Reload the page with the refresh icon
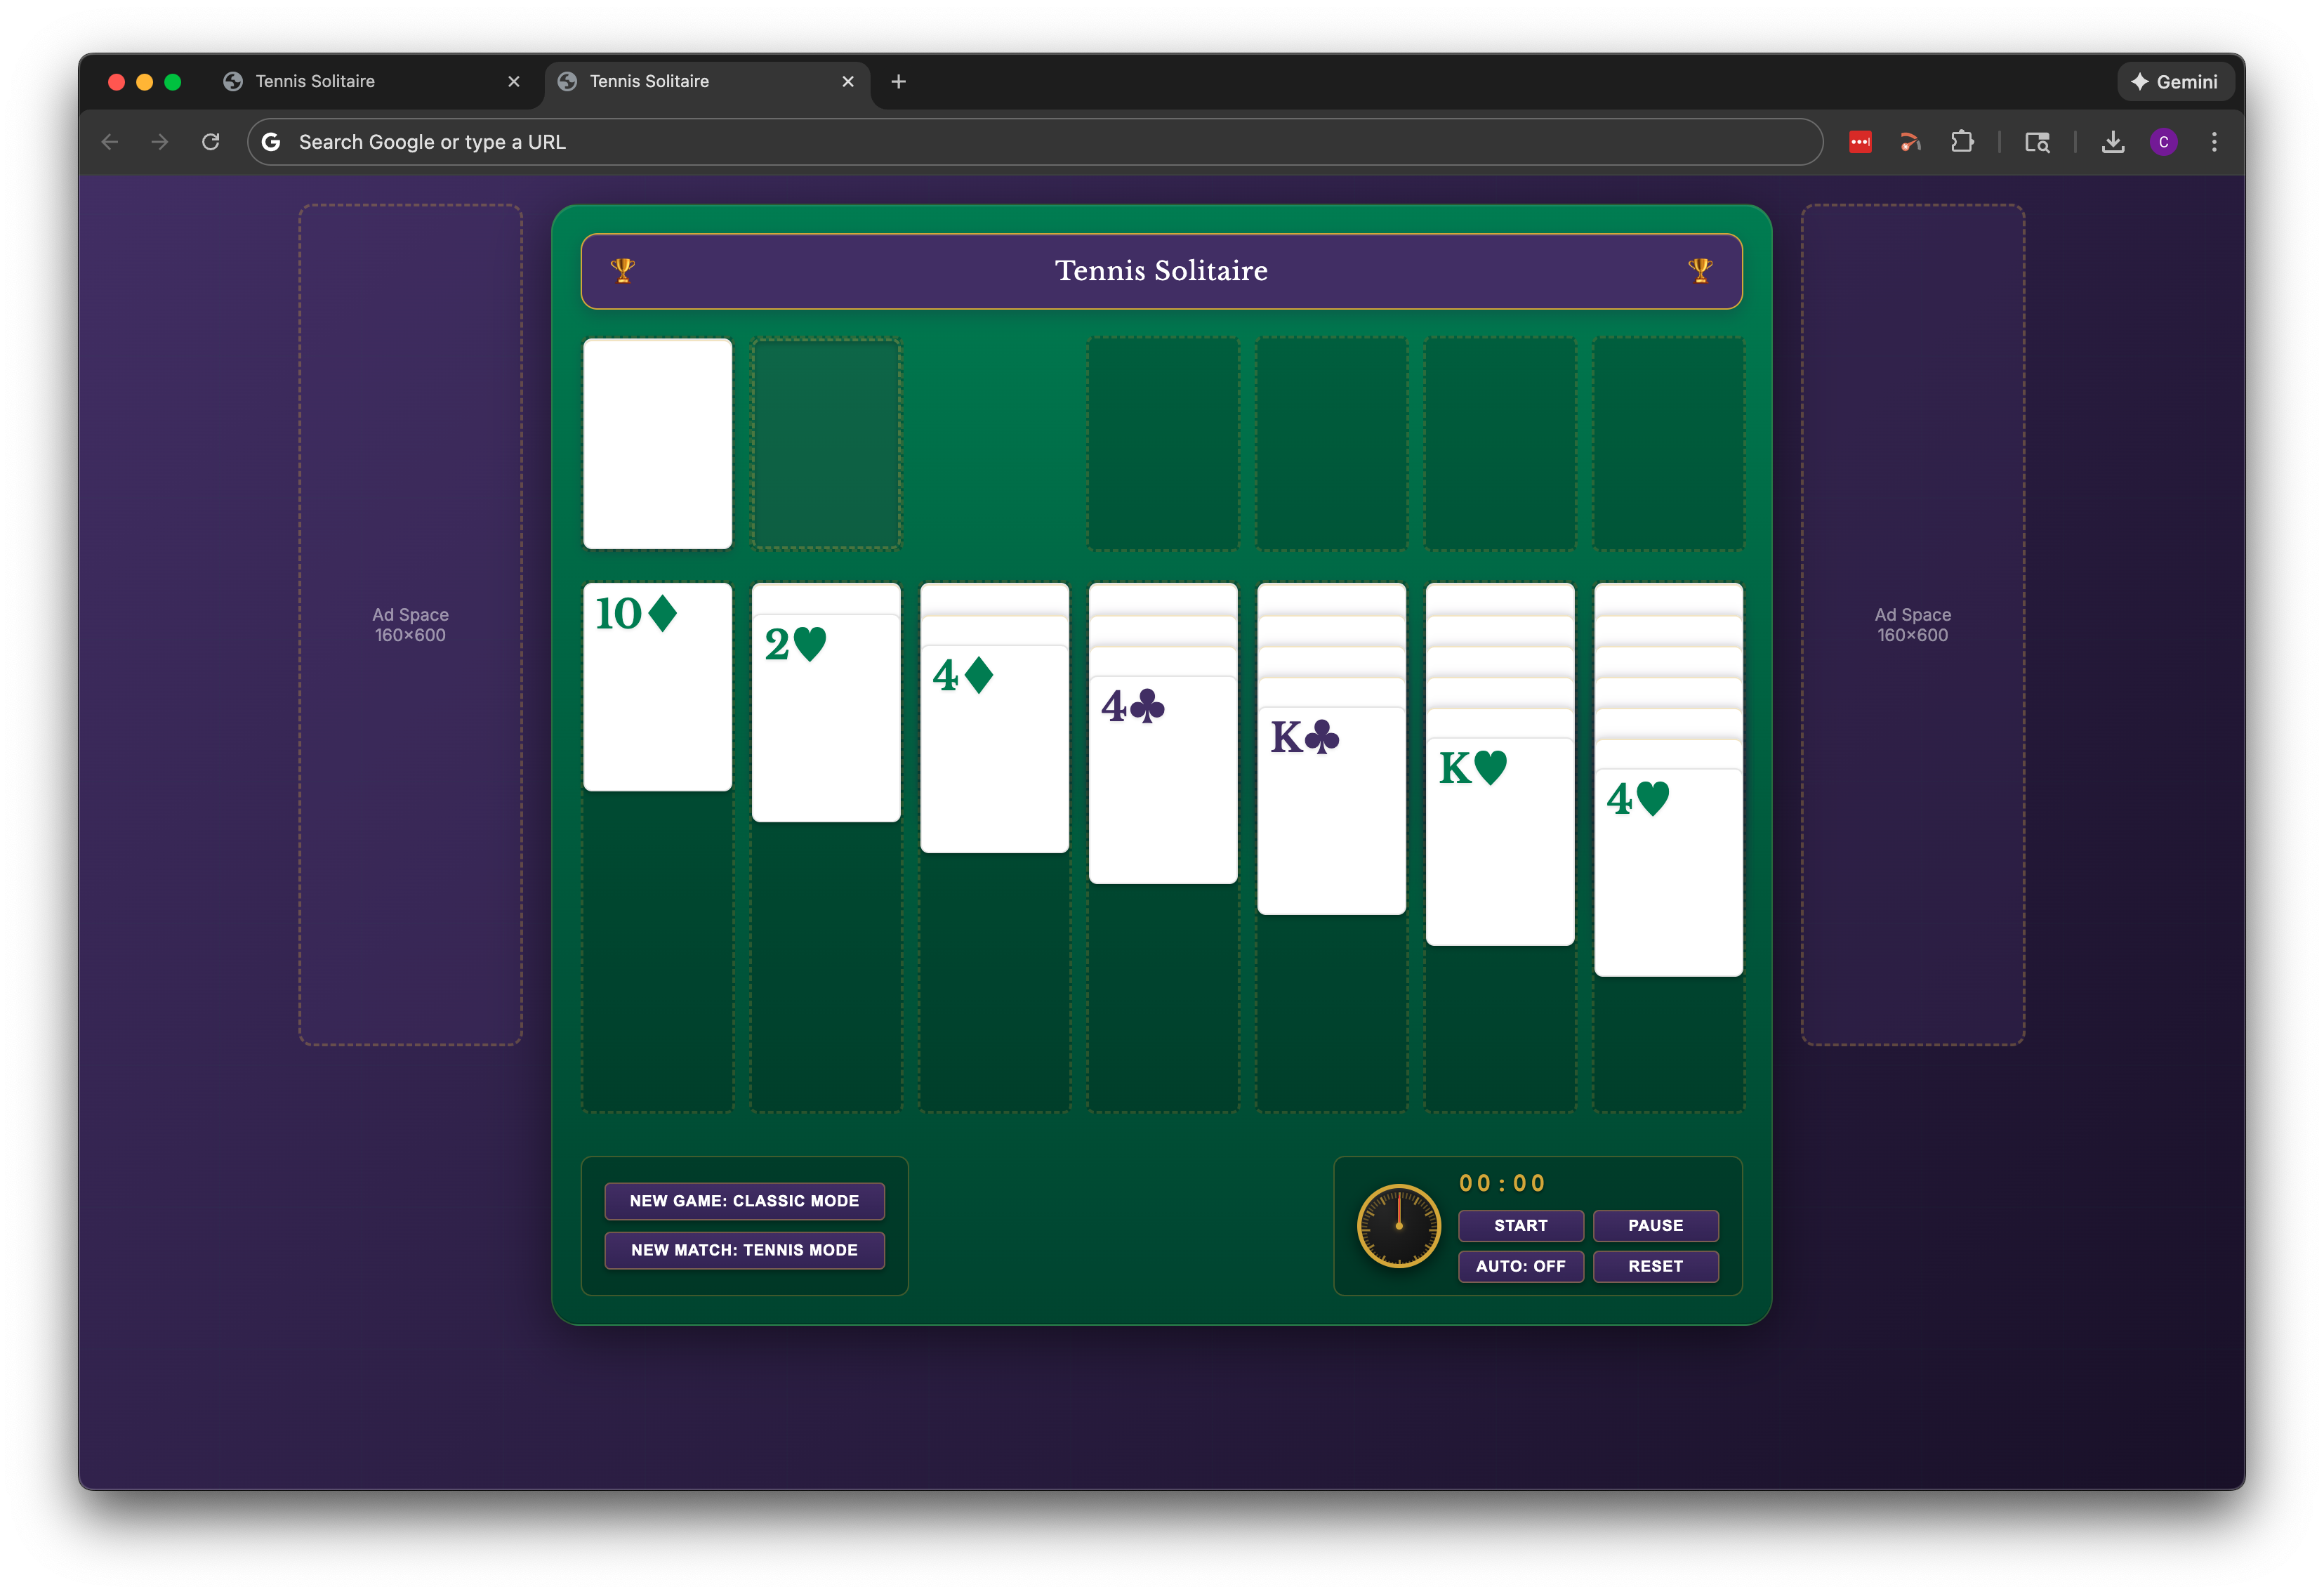2324x1594 pixels. coord(210,142)
